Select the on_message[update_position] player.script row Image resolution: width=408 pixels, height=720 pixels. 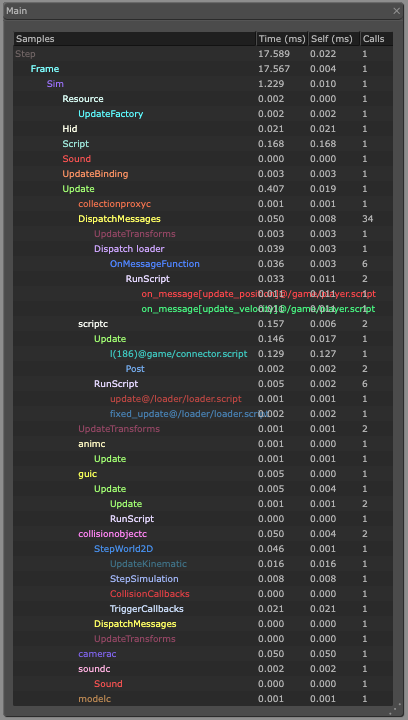point(203,294)
